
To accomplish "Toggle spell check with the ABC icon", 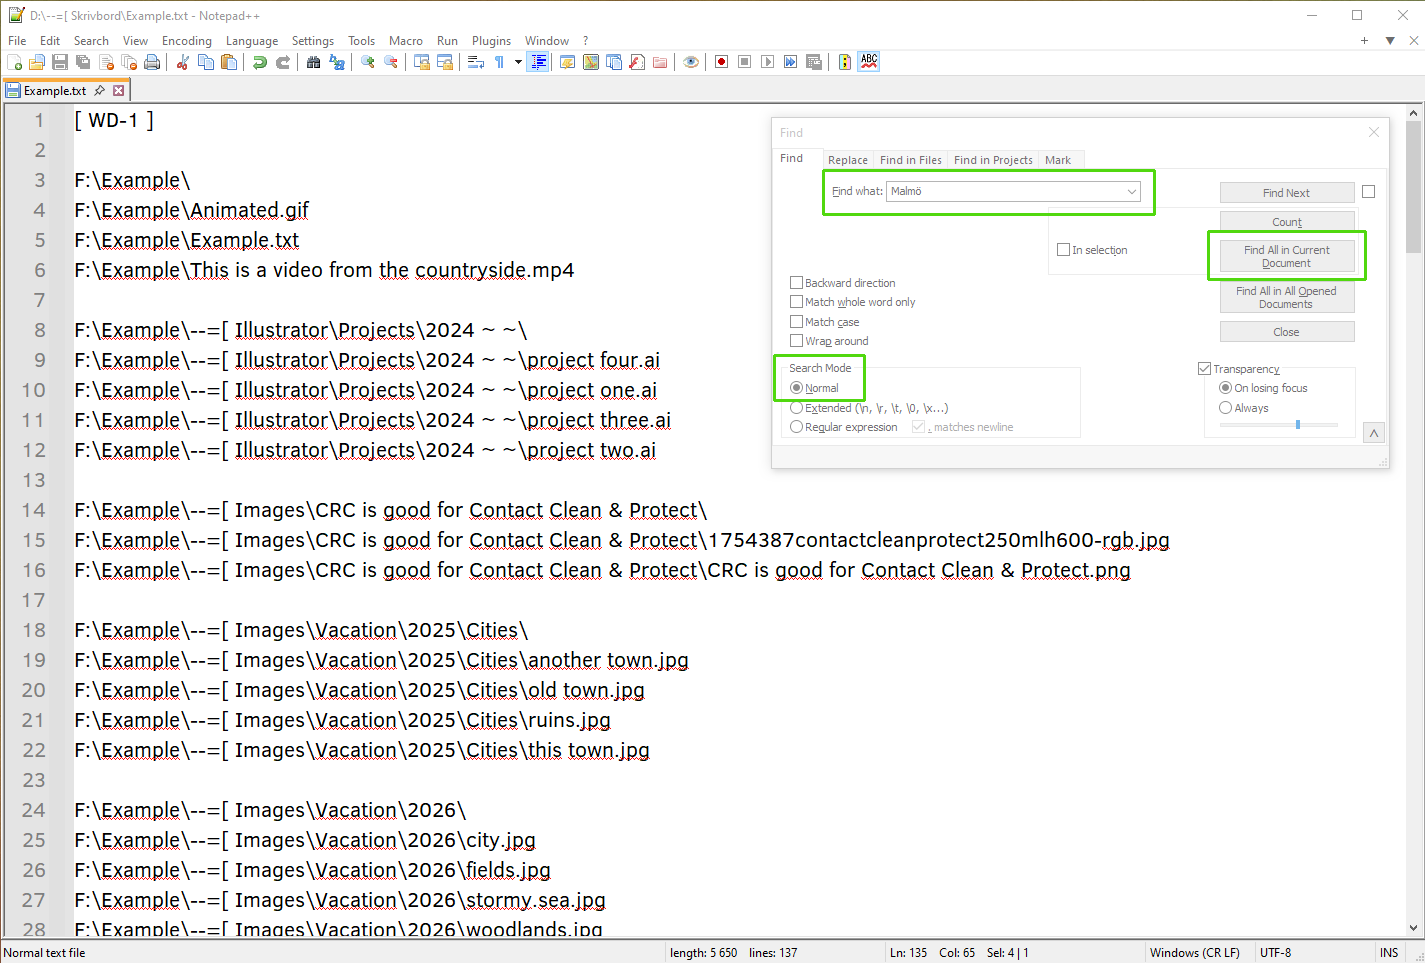I will click(869, 62).
